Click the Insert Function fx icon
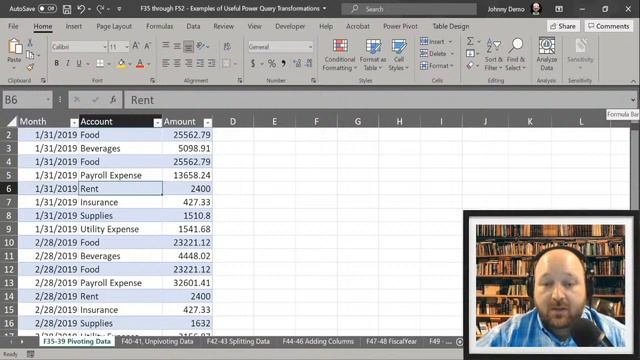This screenshot has height=360, width=640. [x=113, y=100]
